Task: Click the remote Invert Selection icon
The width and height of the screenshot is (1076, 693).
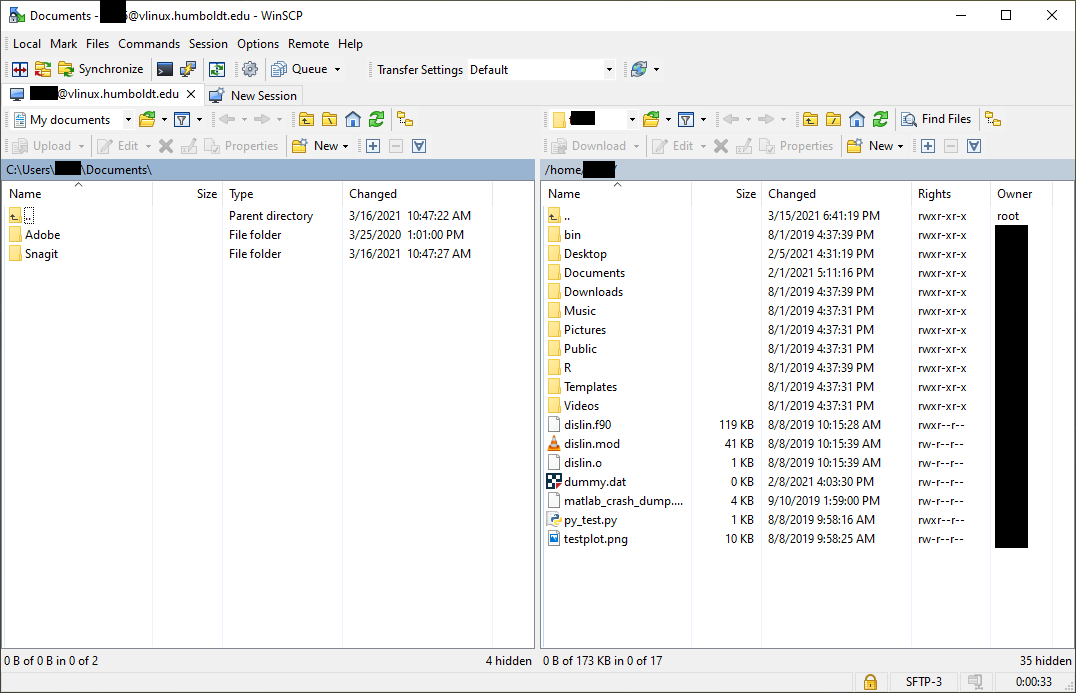Action: pos(974,145)
